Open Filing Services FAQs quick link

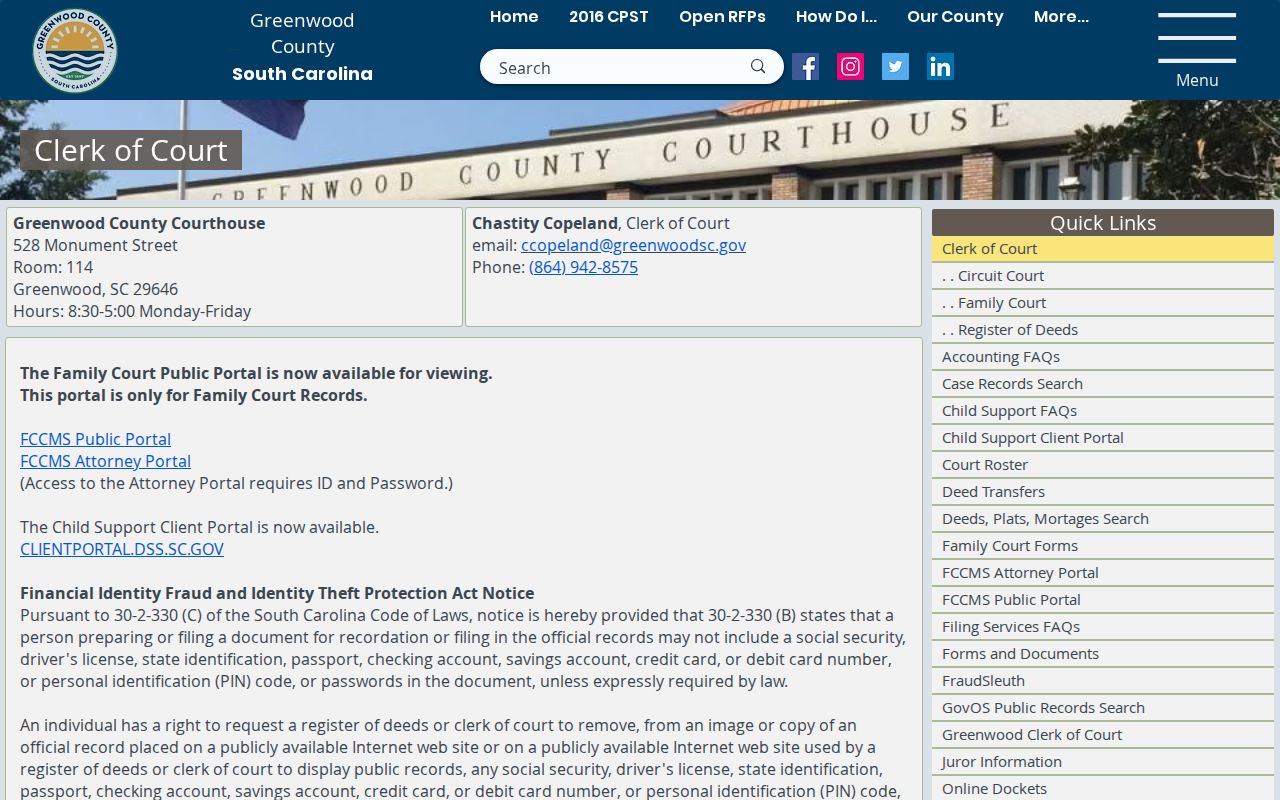[x=1103, y=627]
